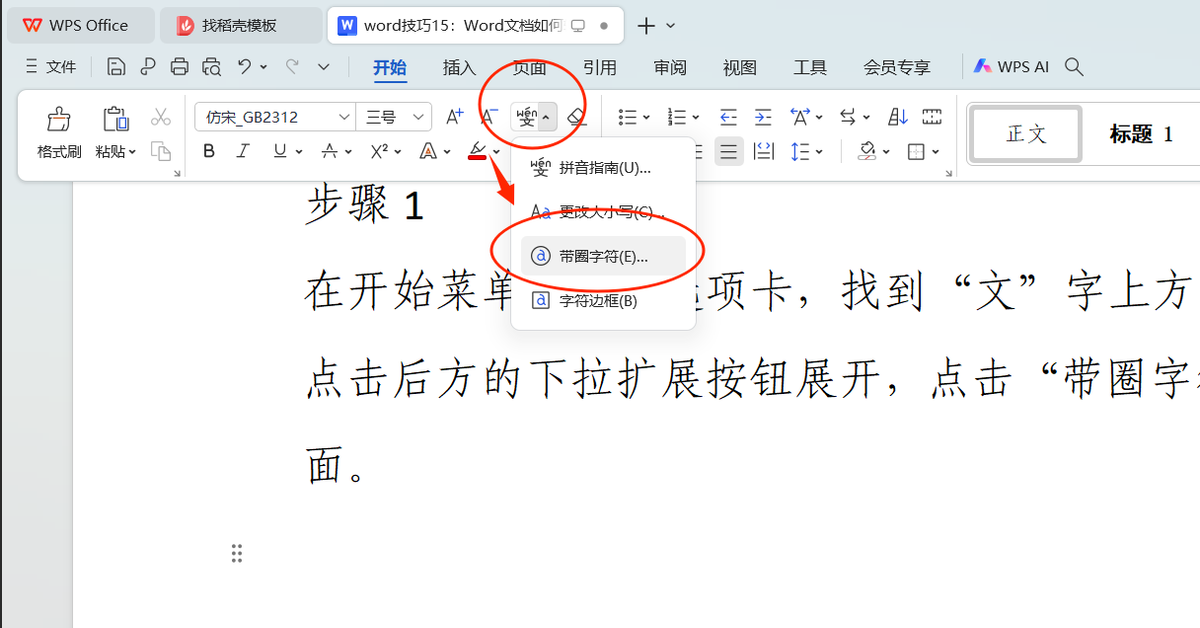Switch to the 插入 ribbon tab
The image size is (1200, 628).
459,67
